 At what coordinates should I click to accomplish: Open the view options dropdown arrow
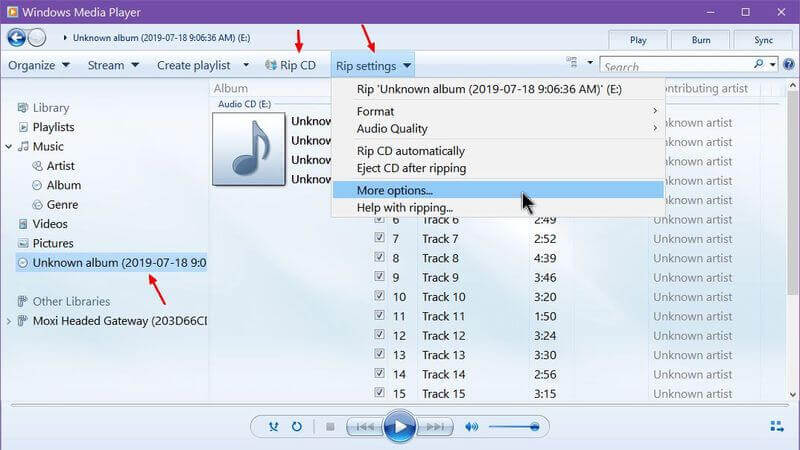click(590, 63)
